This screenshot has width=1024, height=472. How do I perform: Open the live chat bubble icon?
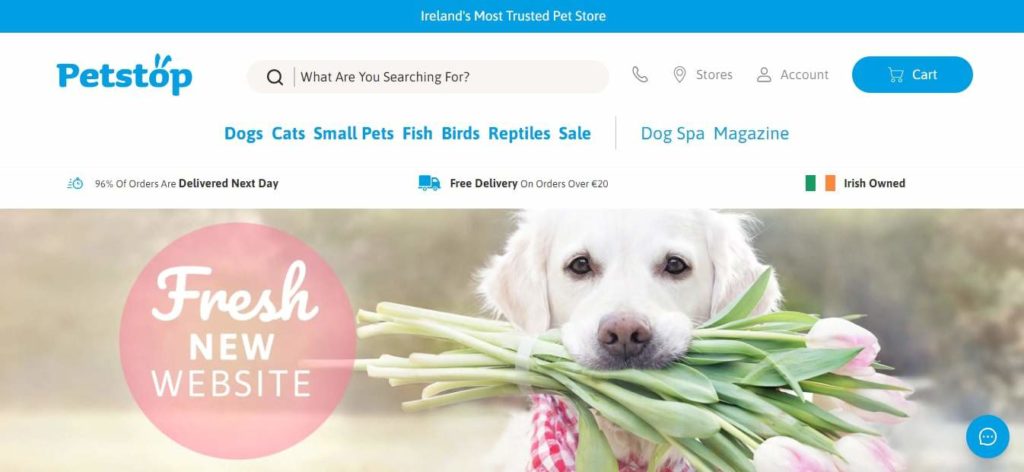(987, 436)
